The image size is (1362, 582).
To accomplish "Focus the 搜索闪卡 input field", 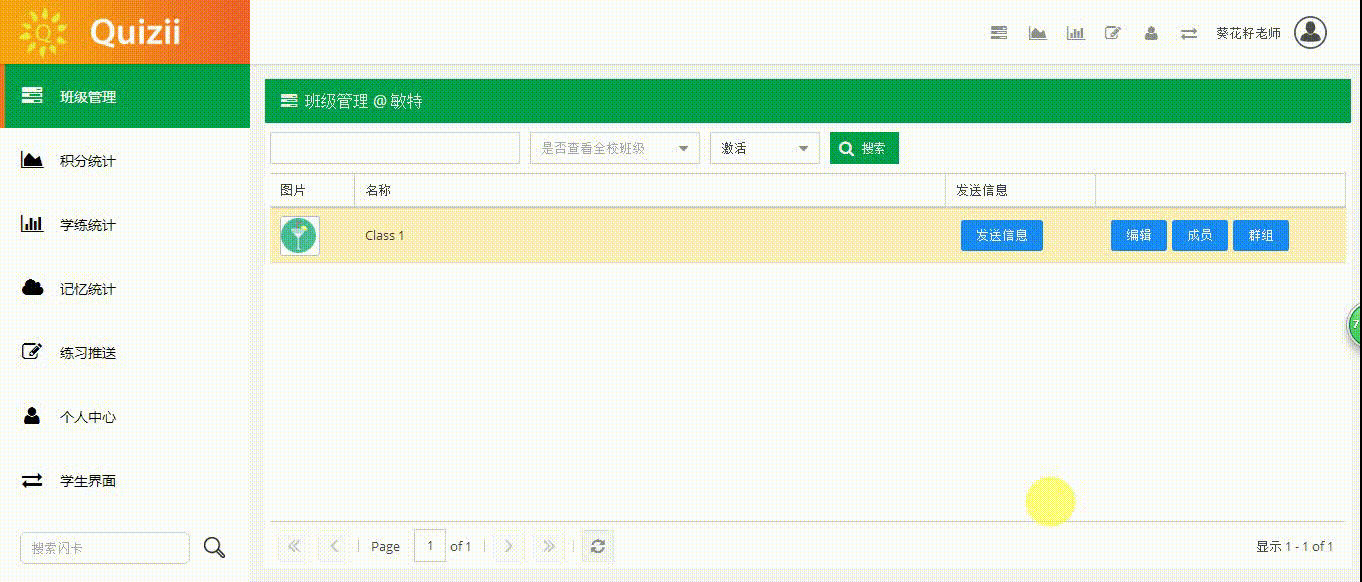I will click(x=105, y=548).
